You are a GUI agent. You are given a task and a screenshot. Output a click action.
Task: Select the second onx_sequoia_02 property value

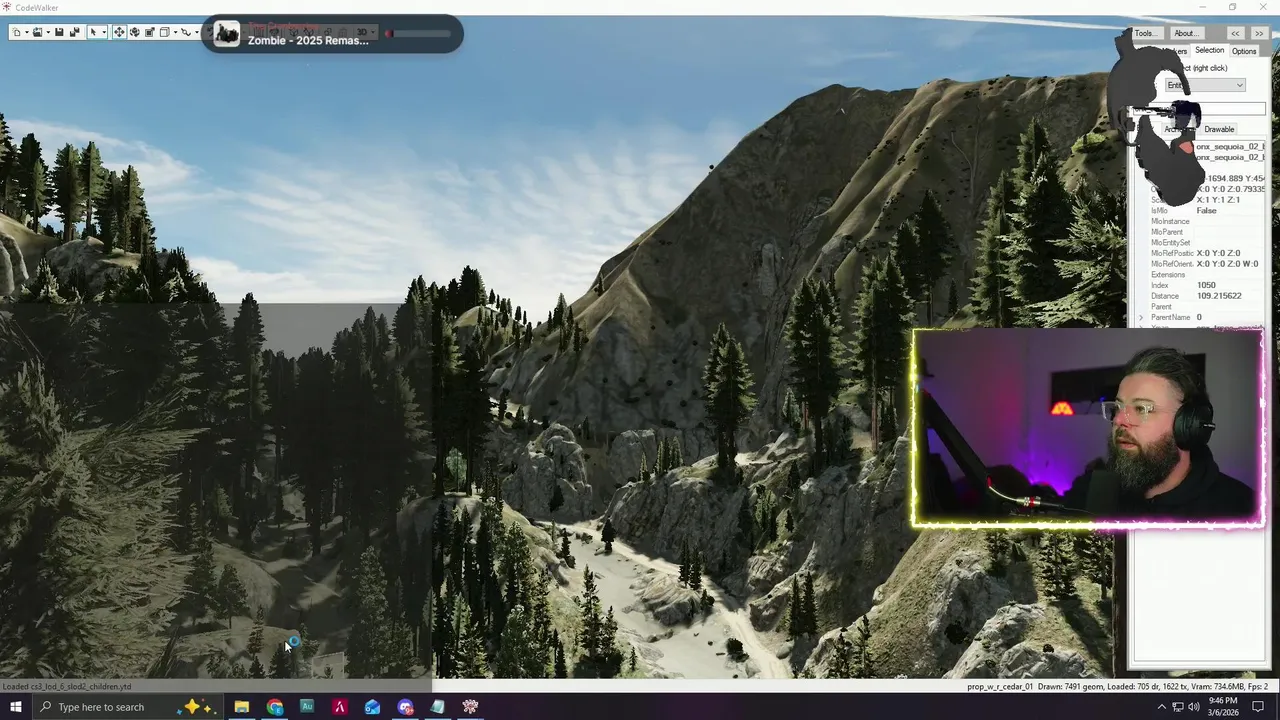click(1230, 157)
